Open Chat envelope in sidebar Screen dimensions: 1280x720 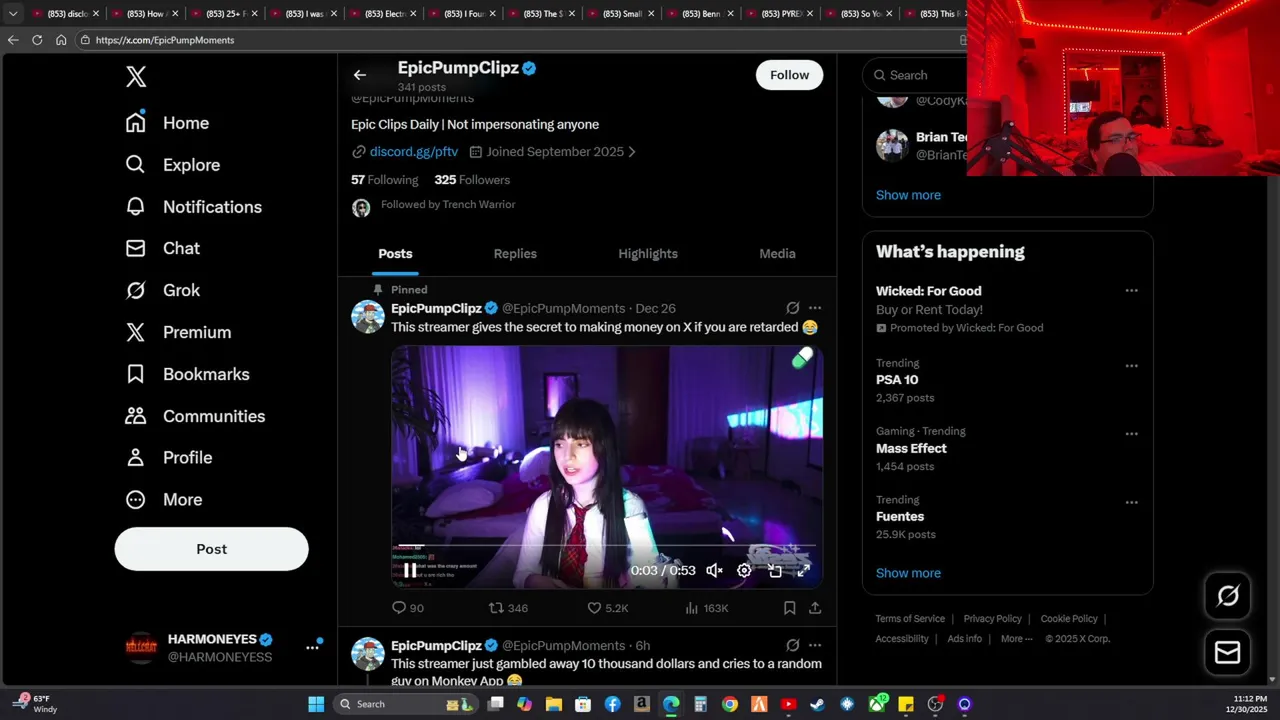[136, 248]
